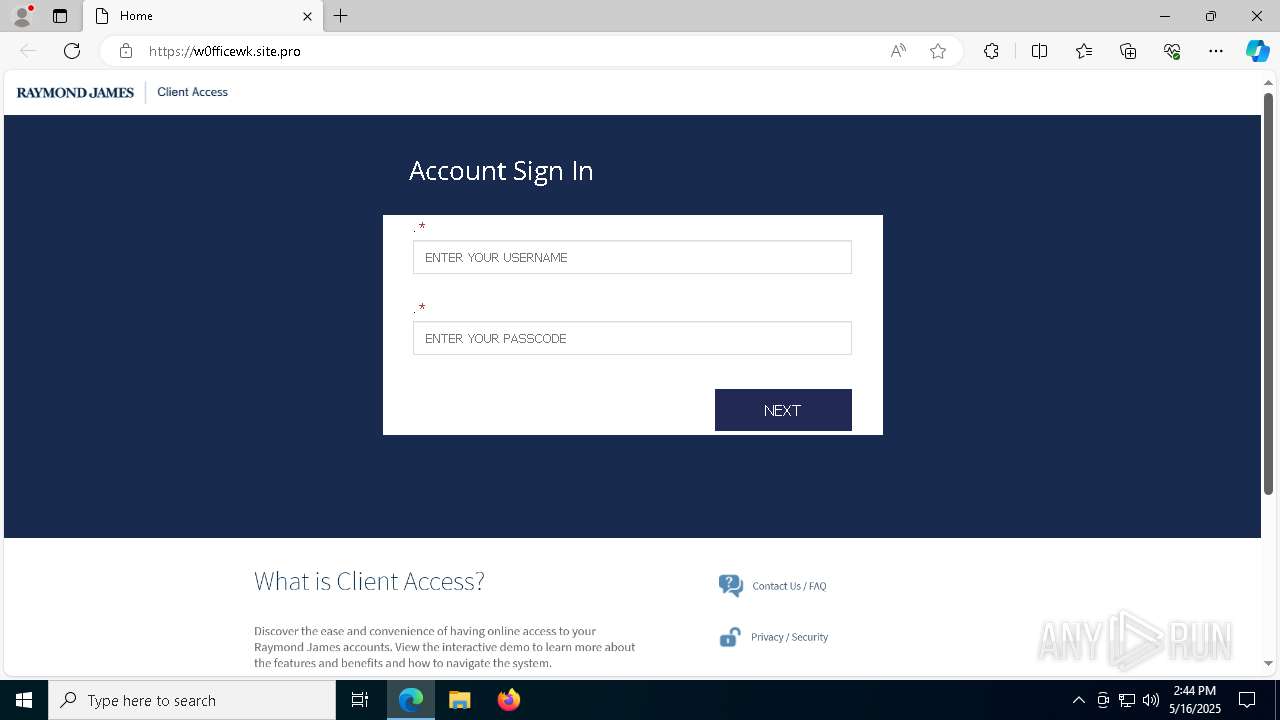Open the Contact Us / FAQ link
Image resolution: width=1280 pixels, height=720 pixels.
789,586
